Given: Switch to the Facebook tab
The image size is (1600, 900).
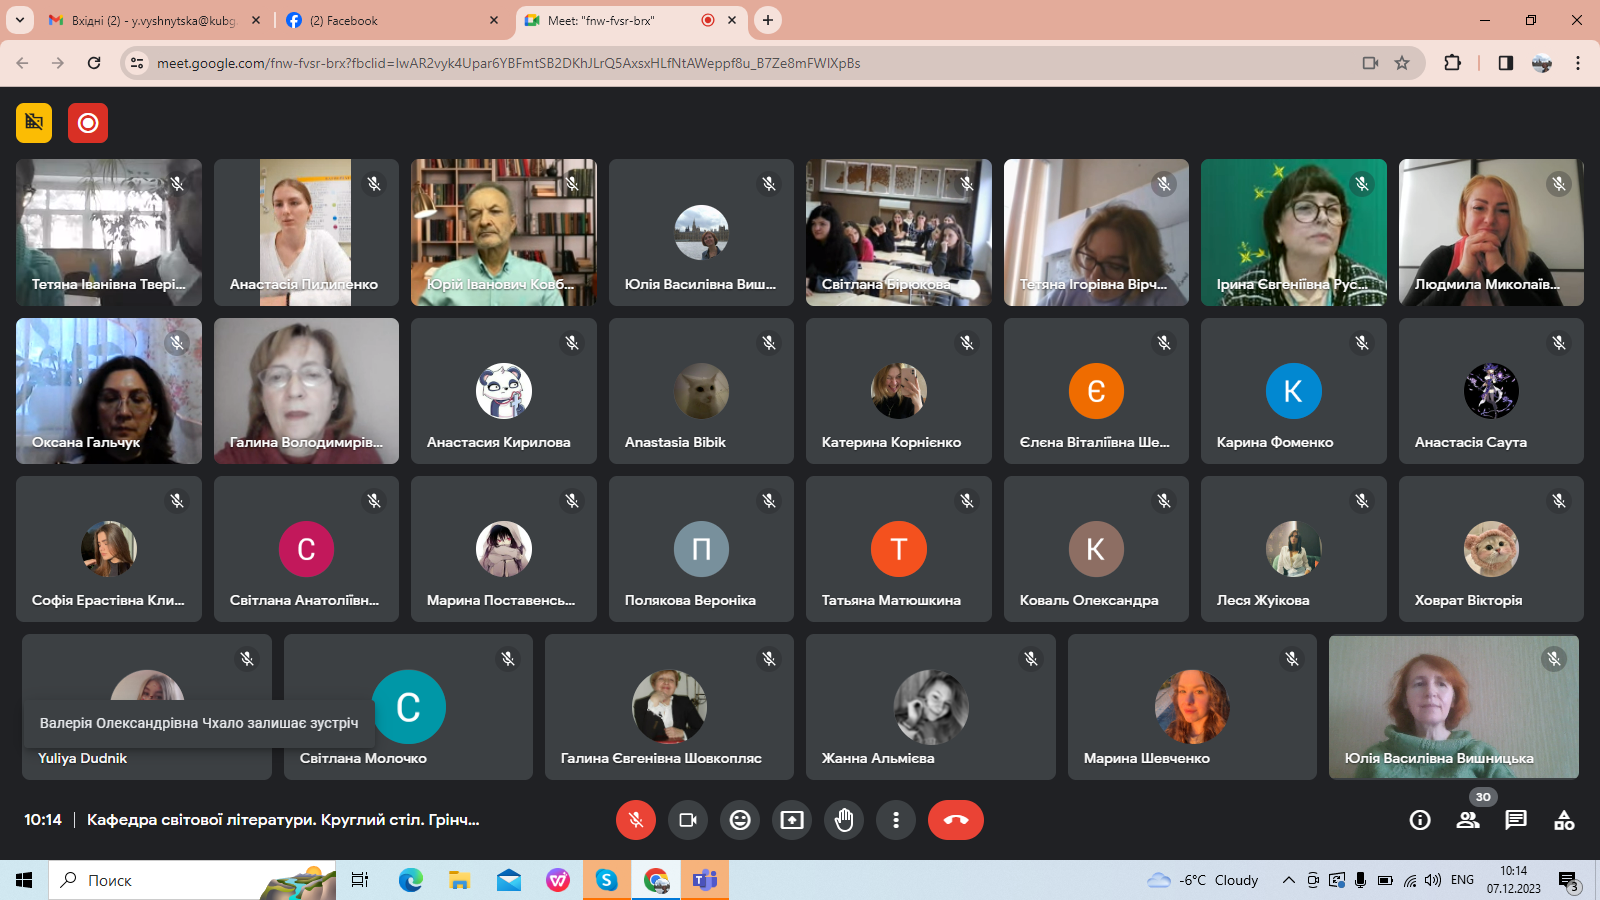Looking at the screenshot, I should 390,20.
